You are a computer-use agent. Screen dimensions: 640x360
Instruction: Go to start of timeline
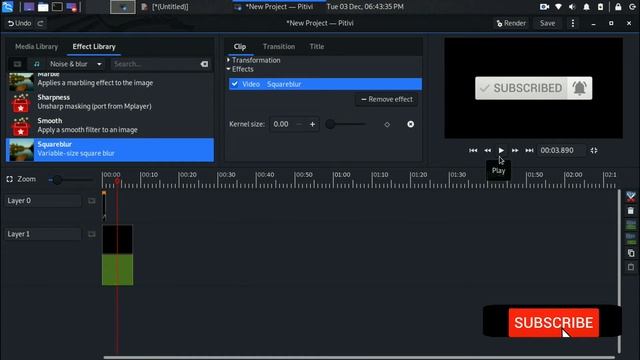point(473,150)
